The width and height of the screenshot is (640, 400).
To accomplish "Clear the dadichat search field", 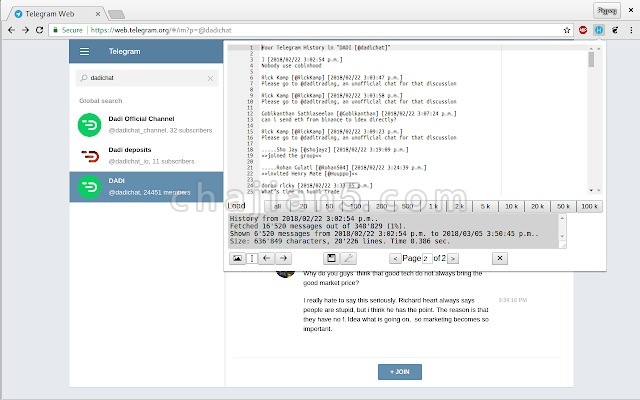I will (210, 78).
